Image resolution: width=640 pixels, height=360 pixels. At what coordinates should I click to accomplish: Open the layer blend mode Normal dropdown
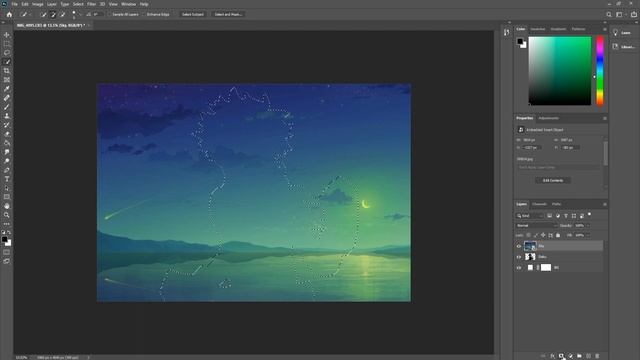(x=536, y=225)
